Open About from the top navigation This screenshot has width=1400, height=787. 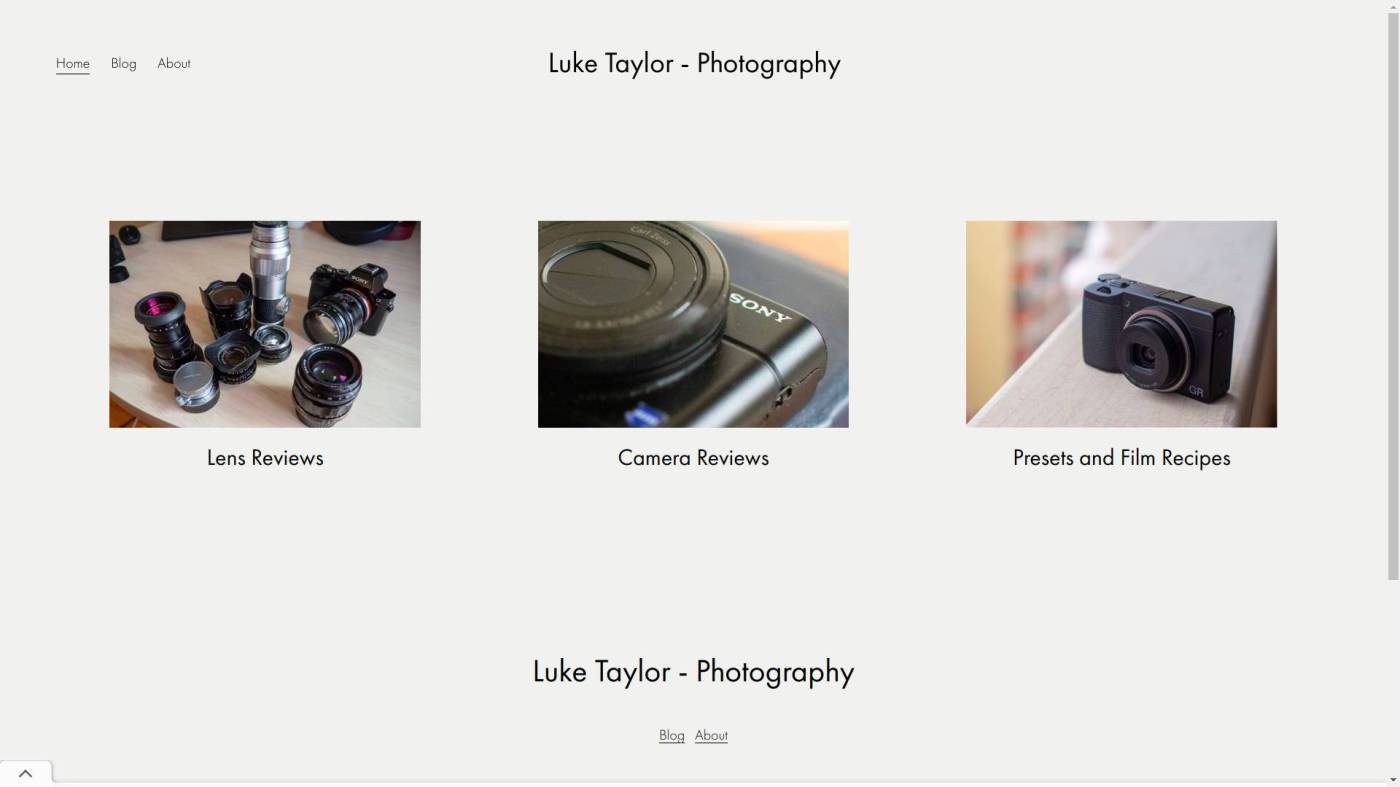click(174, 63)
